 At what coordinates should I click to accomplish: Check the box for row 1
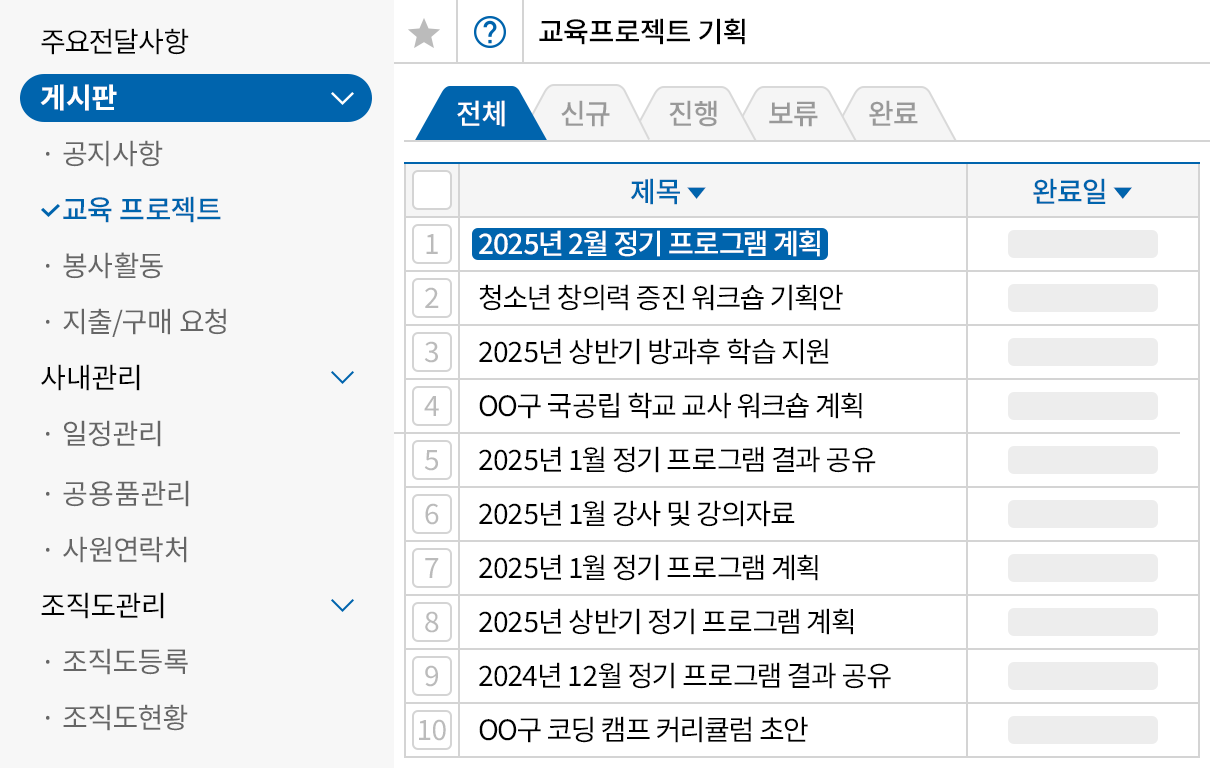click(x=431, y=244)
